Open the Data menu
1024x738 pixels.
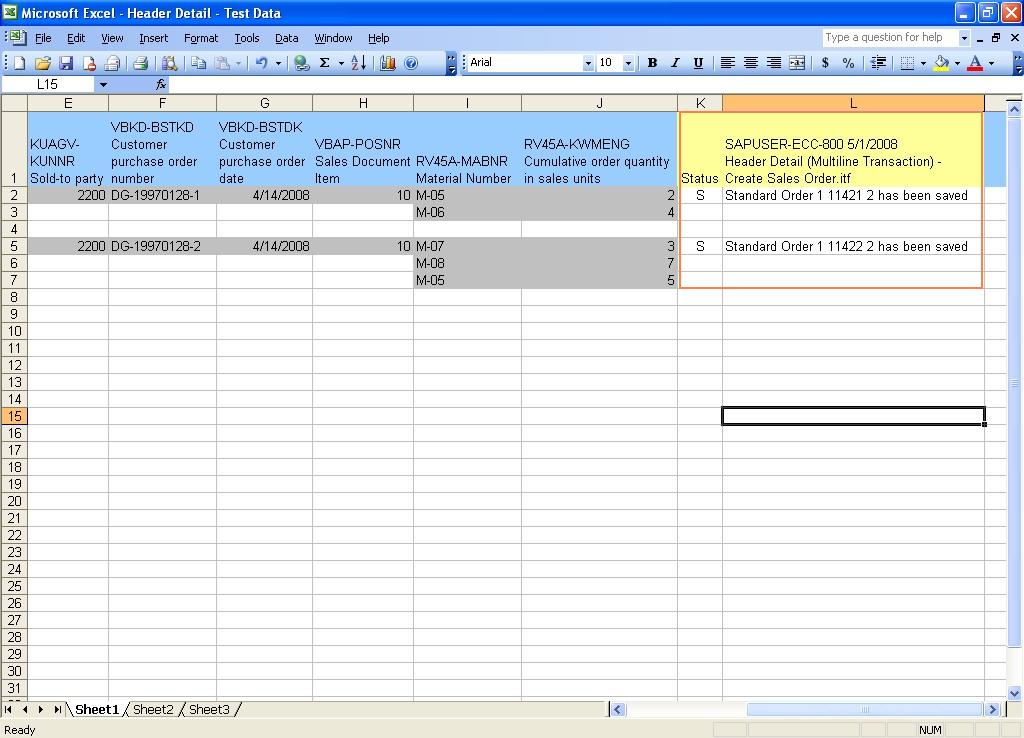pos(286,38)
